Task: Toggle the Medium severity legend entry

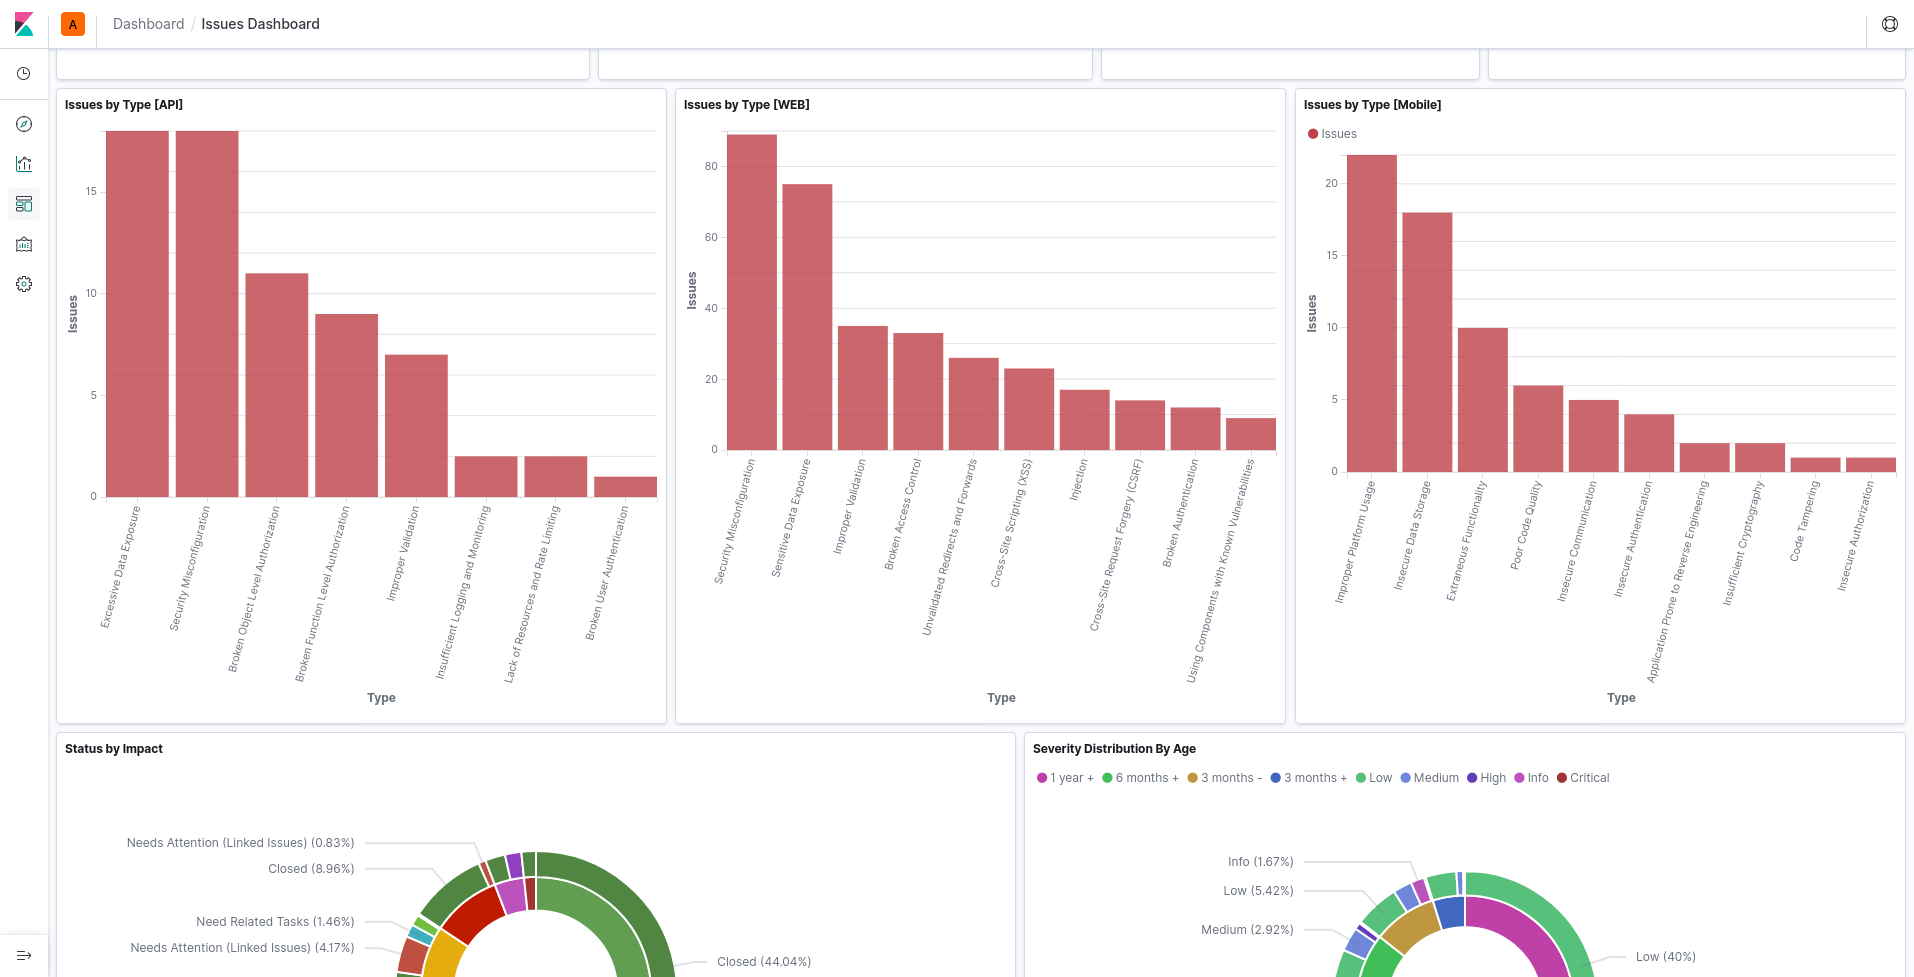Action: point(1429,778)
